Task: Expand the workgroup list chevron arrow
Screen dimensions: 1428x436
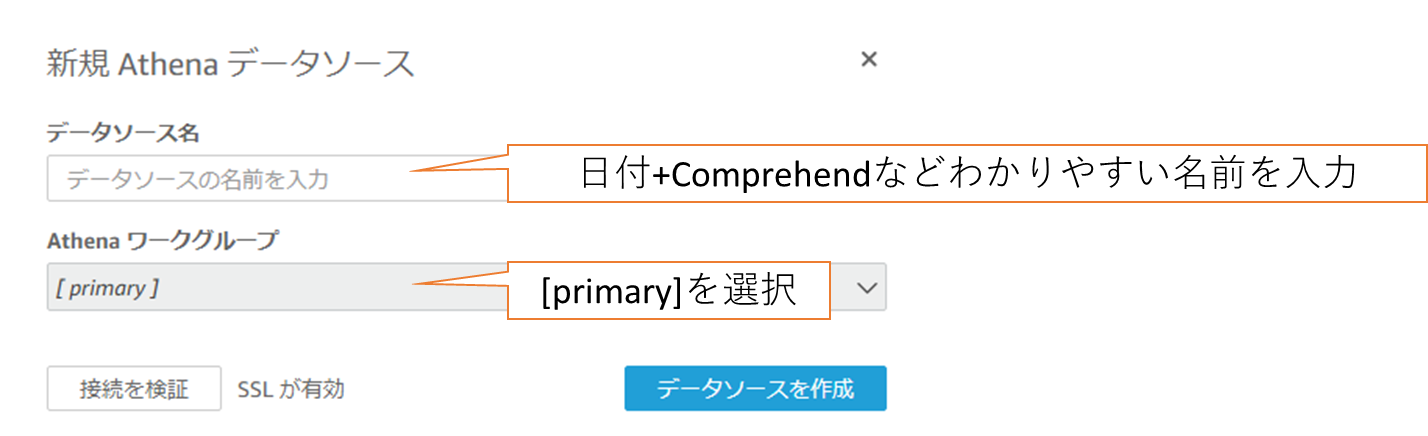Action: [867, 288]
